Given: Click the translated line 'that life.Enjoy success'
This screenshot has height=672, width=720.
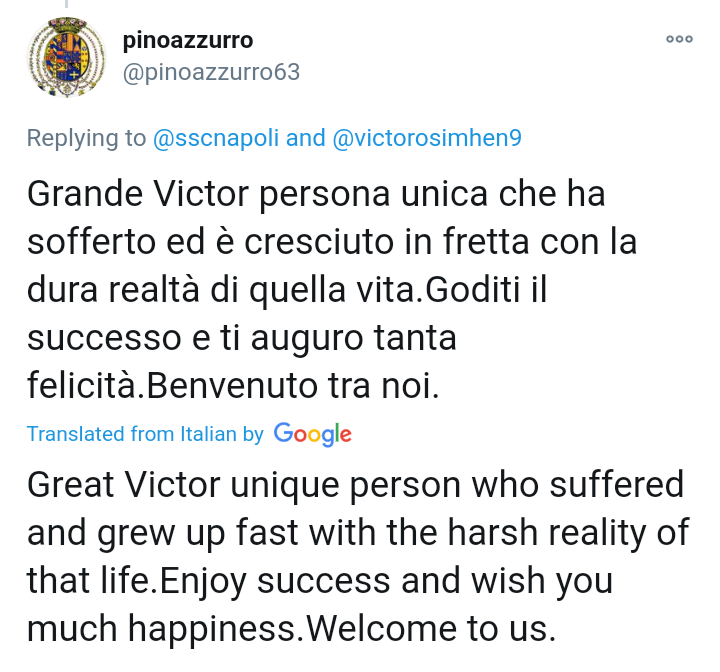Looking at the screenshot, I should tap(320, 581).
